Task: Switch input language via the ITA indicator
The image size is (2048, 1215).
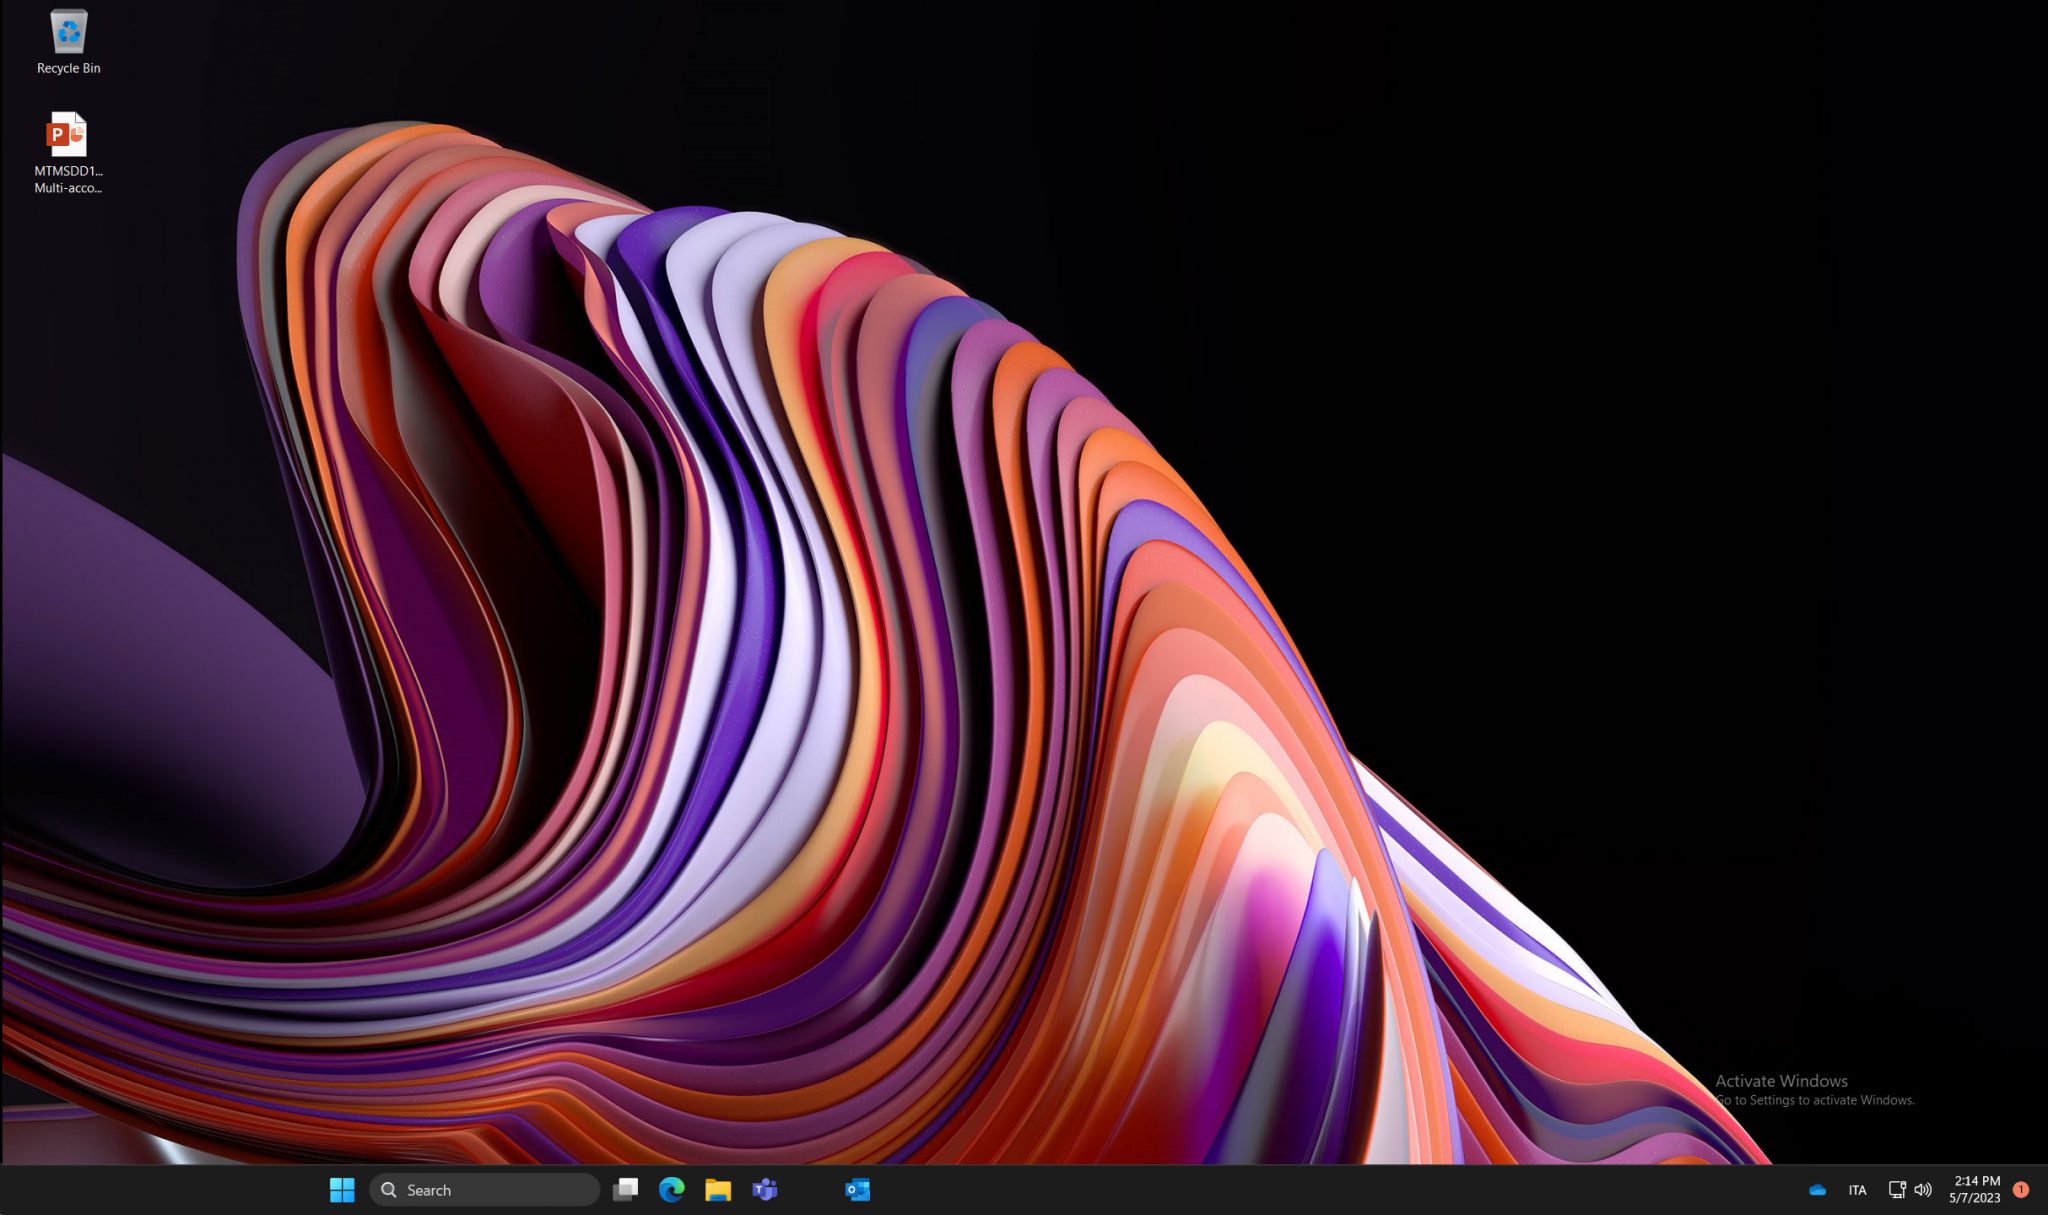Action: (1859, 1190)
